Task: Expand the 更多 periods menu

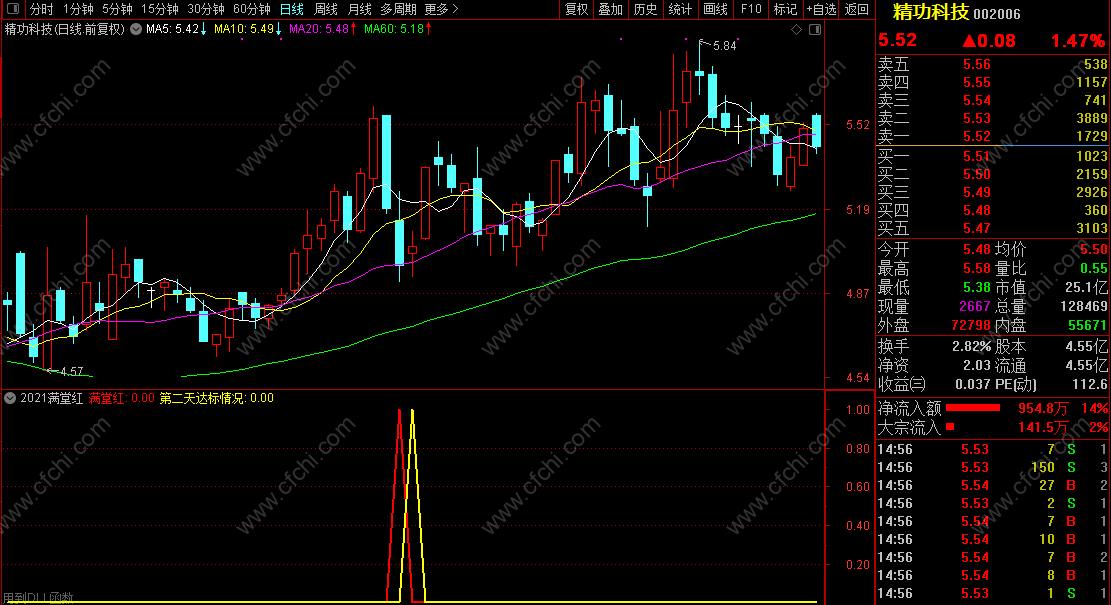Action: coord(441,9)
